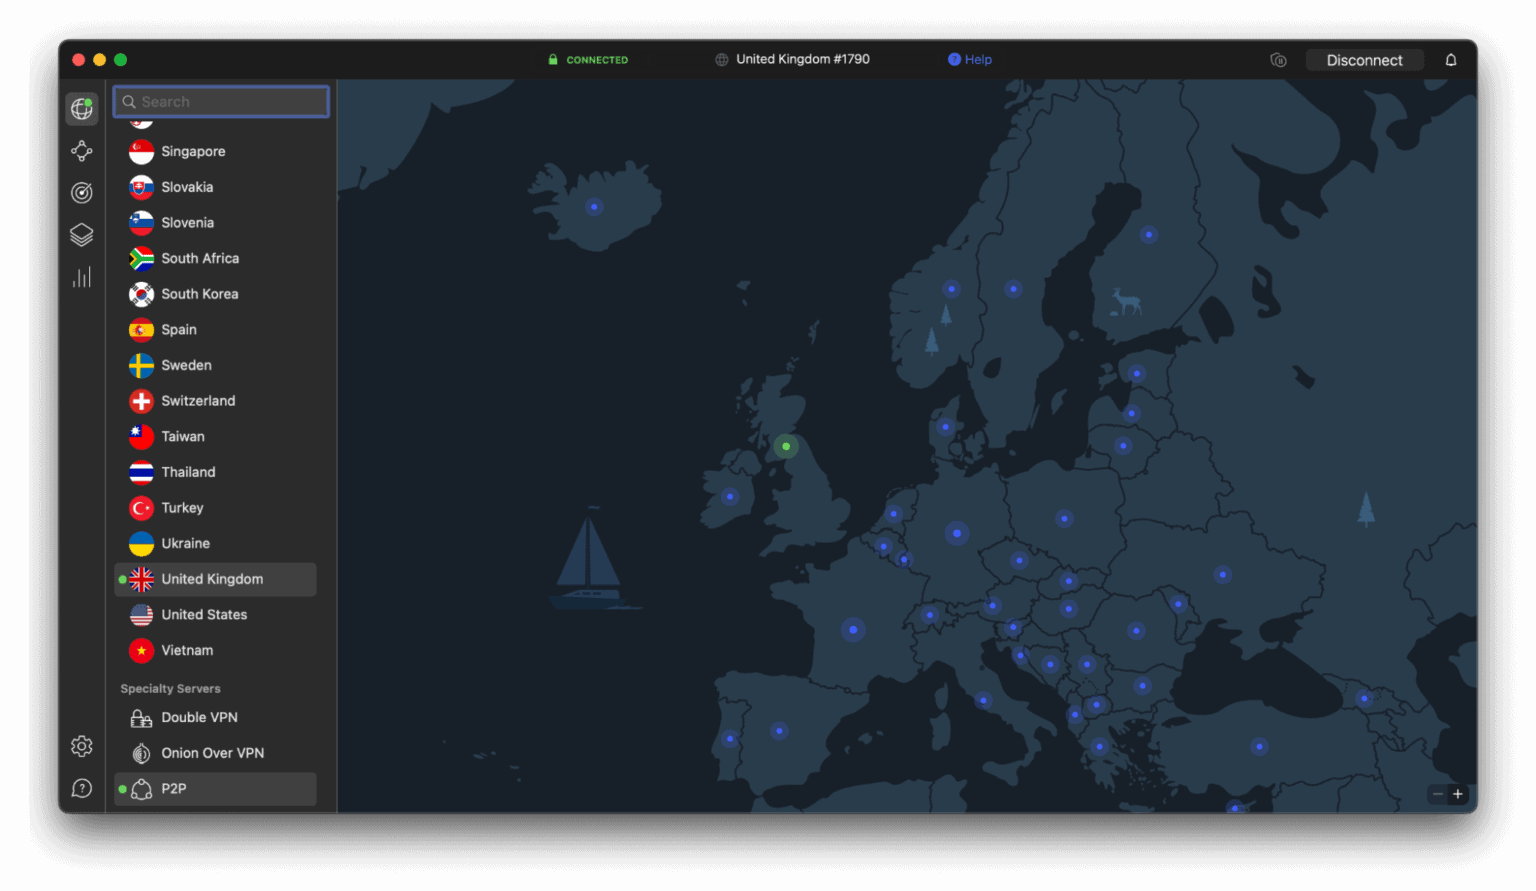Click the server pin on Norway
This screenshot has width=1536, height=891.
[951, 289]
